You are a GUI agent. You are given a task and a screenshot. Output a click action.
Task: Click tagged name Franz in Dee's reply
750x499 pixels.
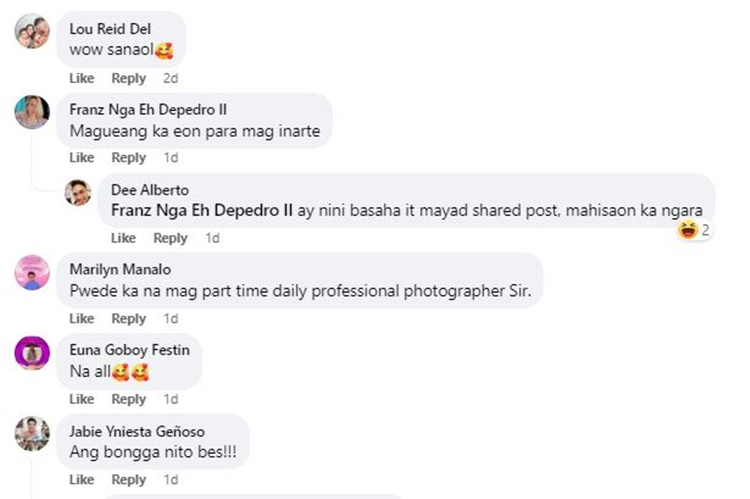point(201,210)
